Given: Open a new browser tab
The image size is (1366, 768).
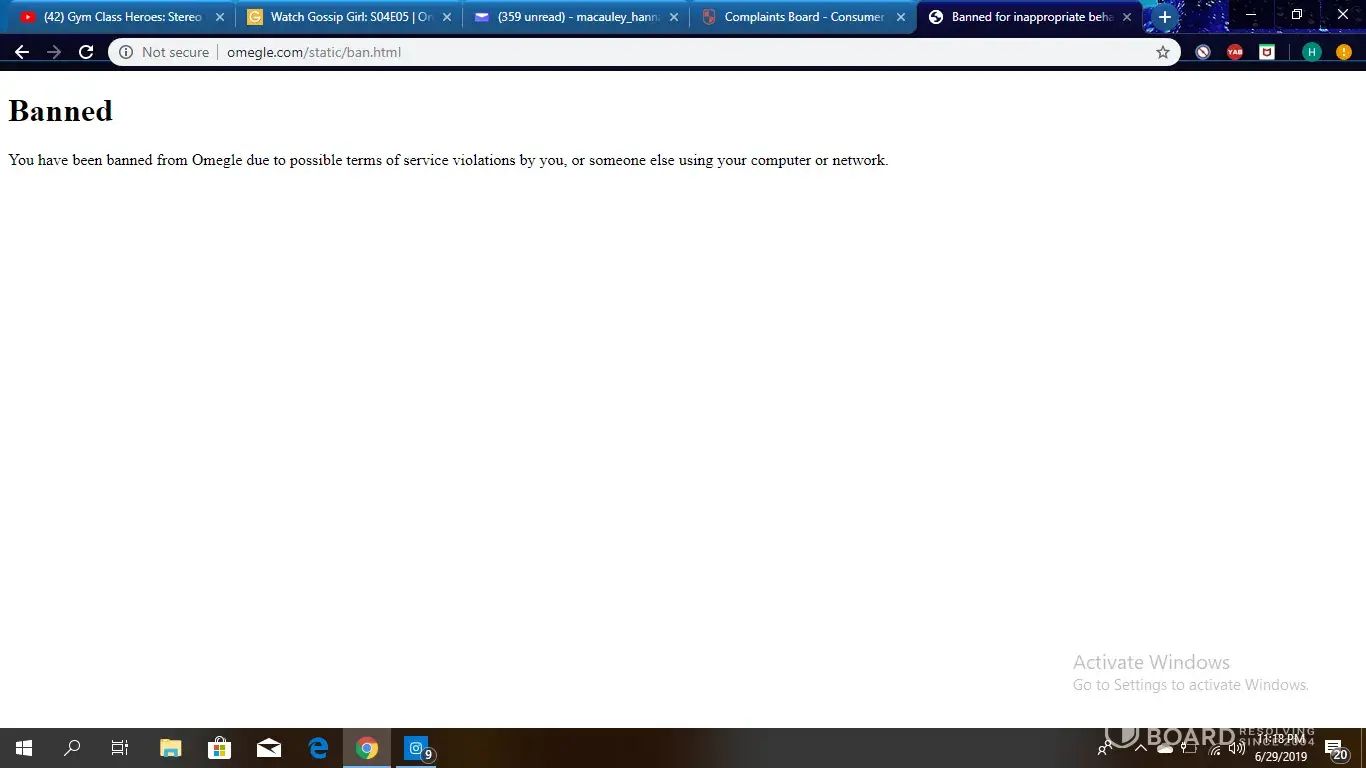Looking at the screenshot, I should point(1164,17).
